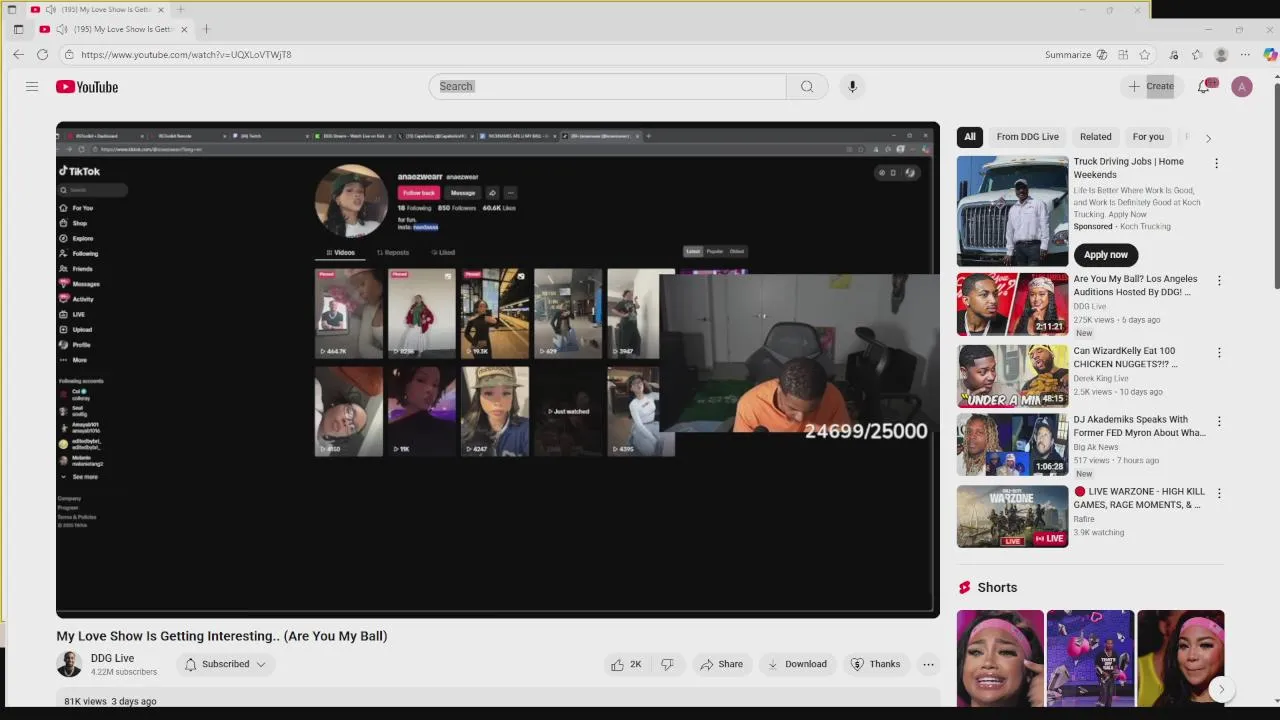Open YouTube notifications bell
Screen dimensions: 1280x720
(1204, 87)
